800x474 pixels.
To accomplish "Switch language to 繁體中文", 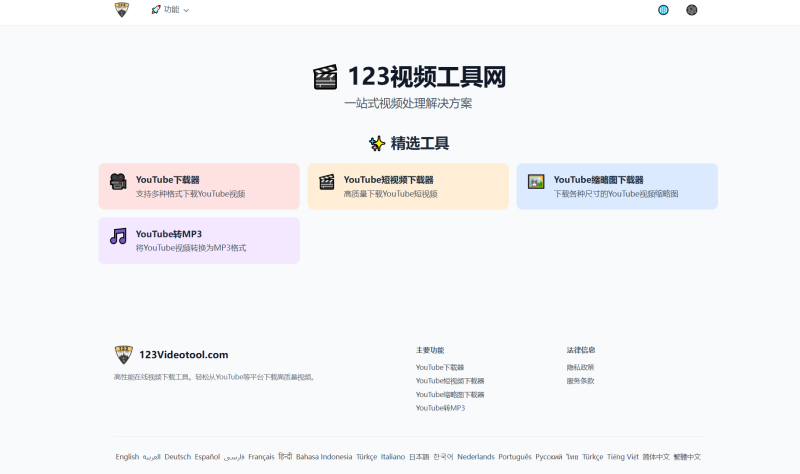I will (x=687, y=457).
